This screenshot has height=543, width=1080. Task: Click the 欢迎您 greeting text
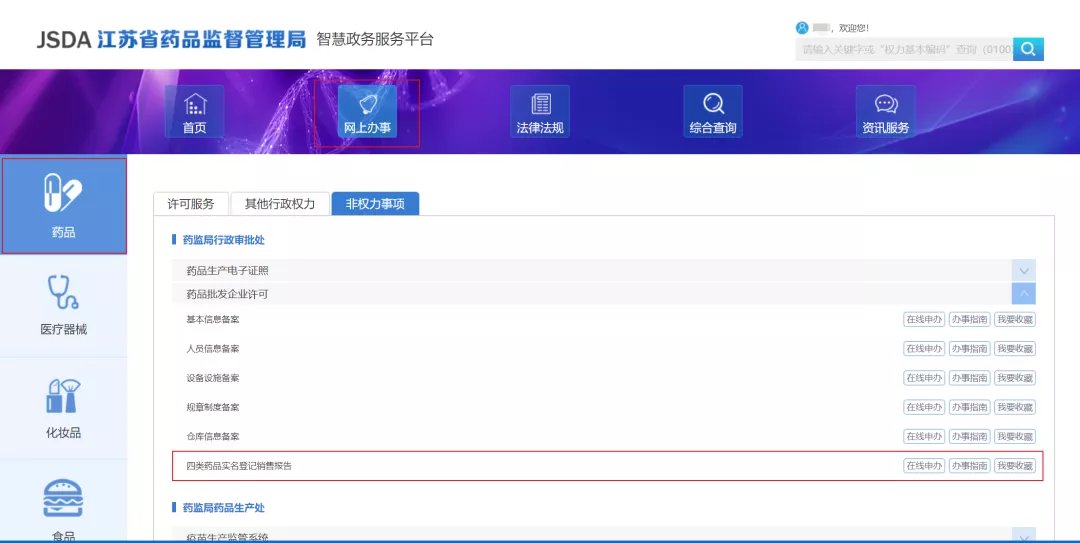pyautogui.click(x=854, y=28)
